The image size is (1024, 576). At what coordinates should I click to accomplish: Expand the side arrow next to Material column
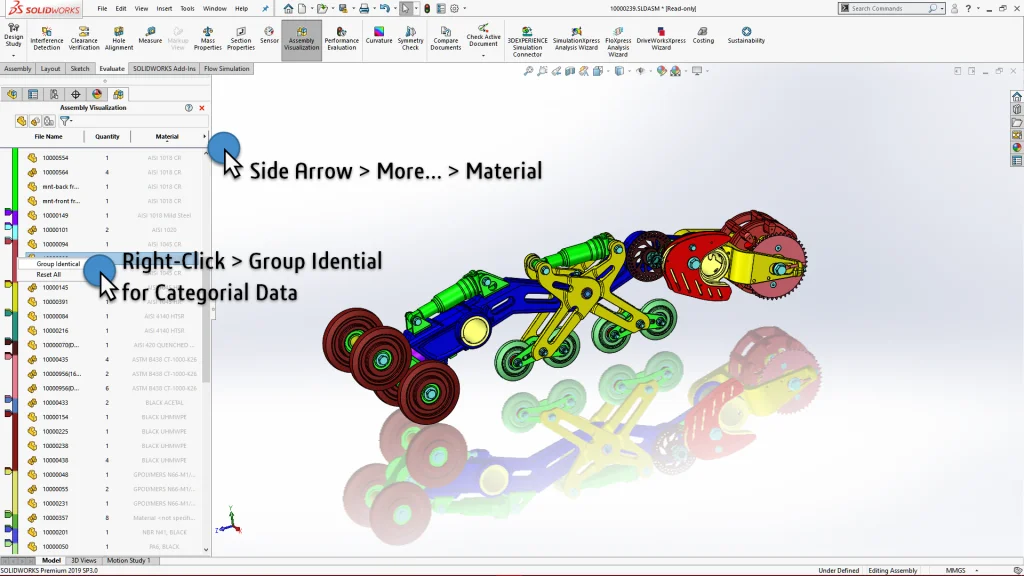pyautogui.click(x=205, y=136)
